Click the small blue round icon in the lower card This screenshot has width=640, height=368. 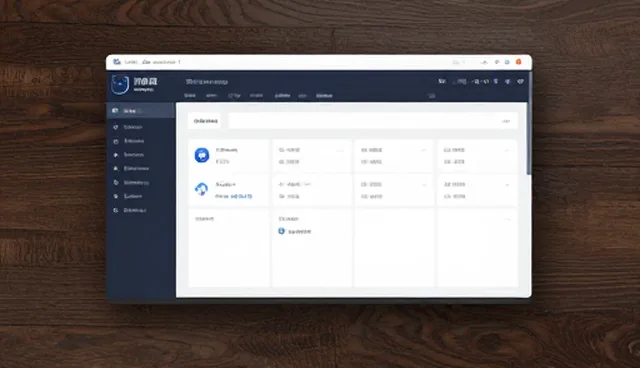281,231
